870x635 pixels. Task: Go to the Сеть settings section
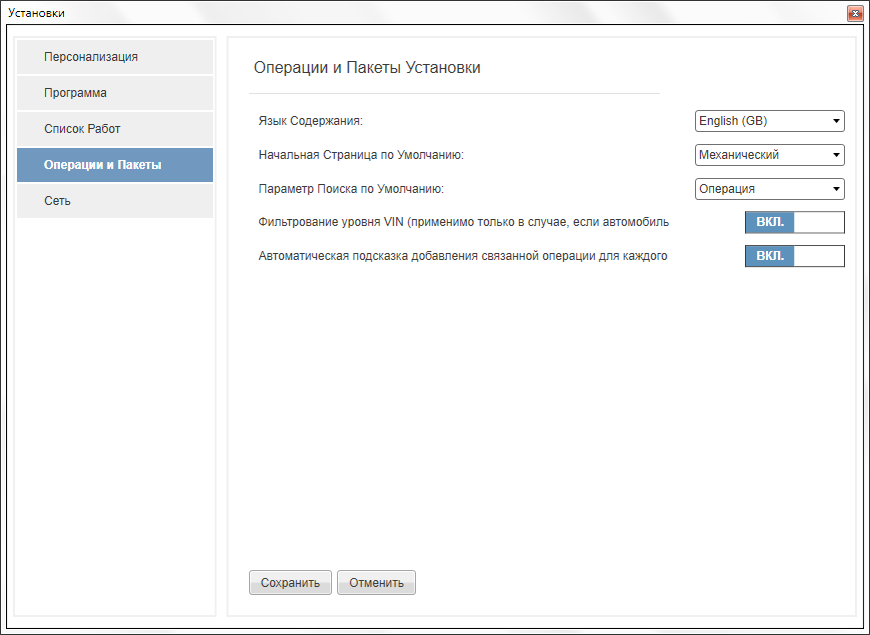115,201
